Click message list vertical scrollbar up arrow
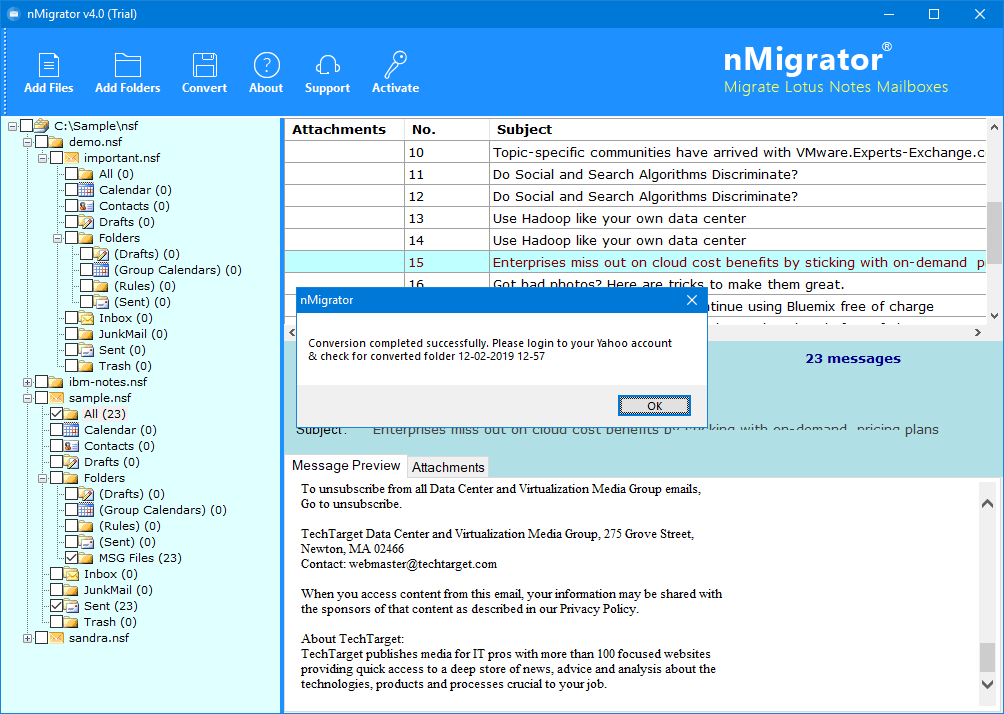 [994, 128]
